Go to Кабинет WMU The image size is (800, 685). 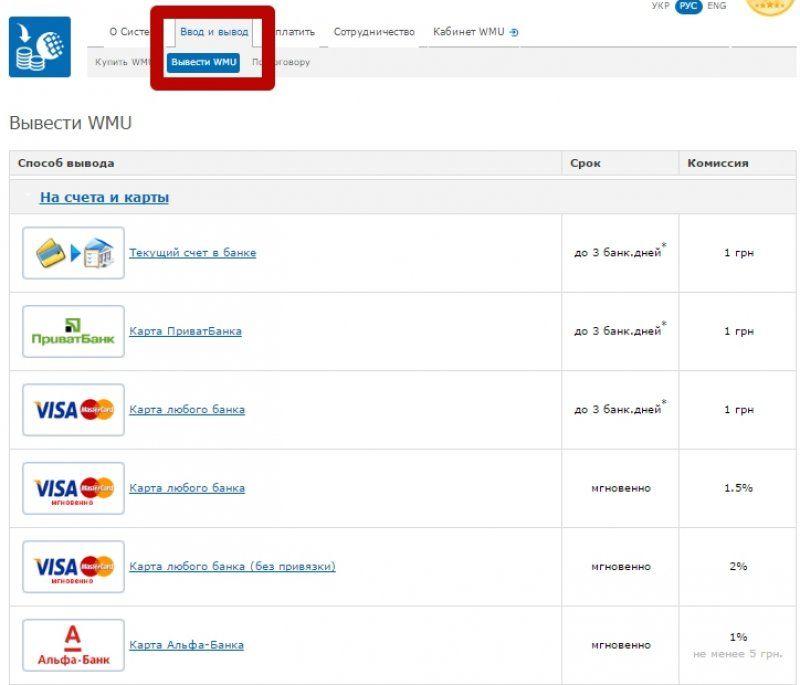(x=475, y=32)
